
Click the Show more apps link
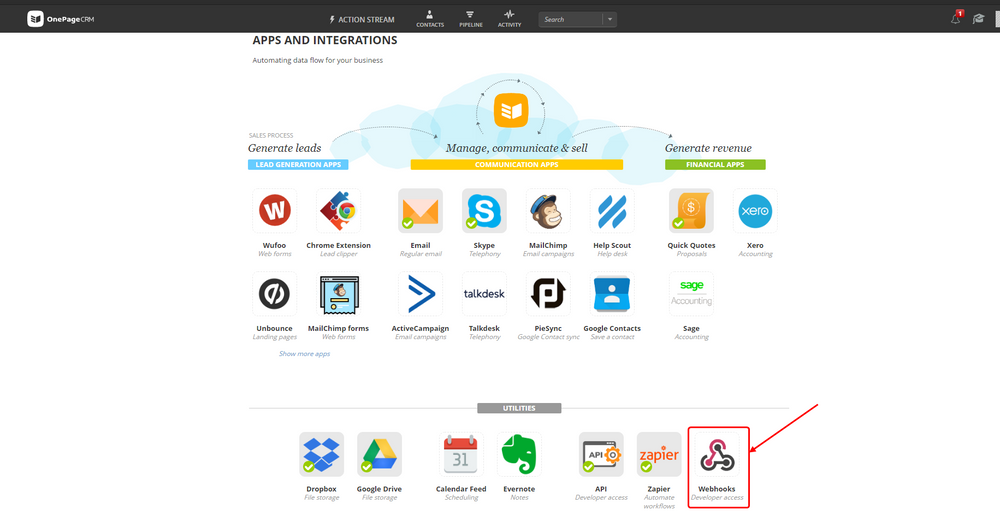pyautogui.click(x=304, y=353)
